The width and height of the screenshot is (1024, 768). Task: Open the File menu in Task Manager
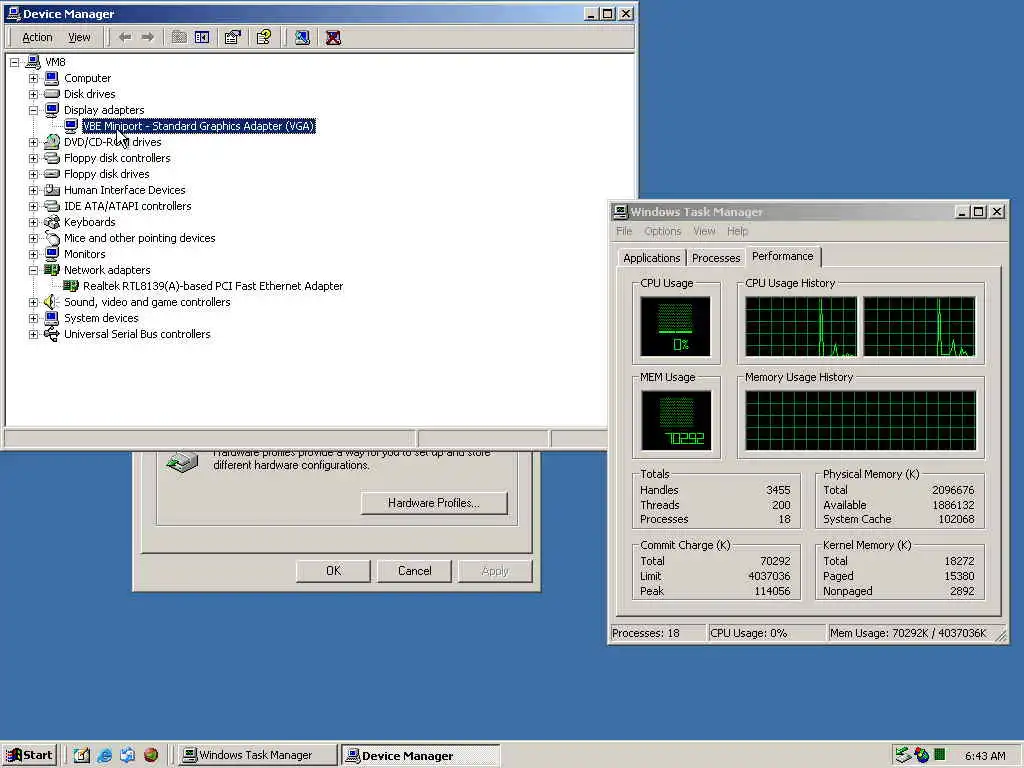coord(624,231)
